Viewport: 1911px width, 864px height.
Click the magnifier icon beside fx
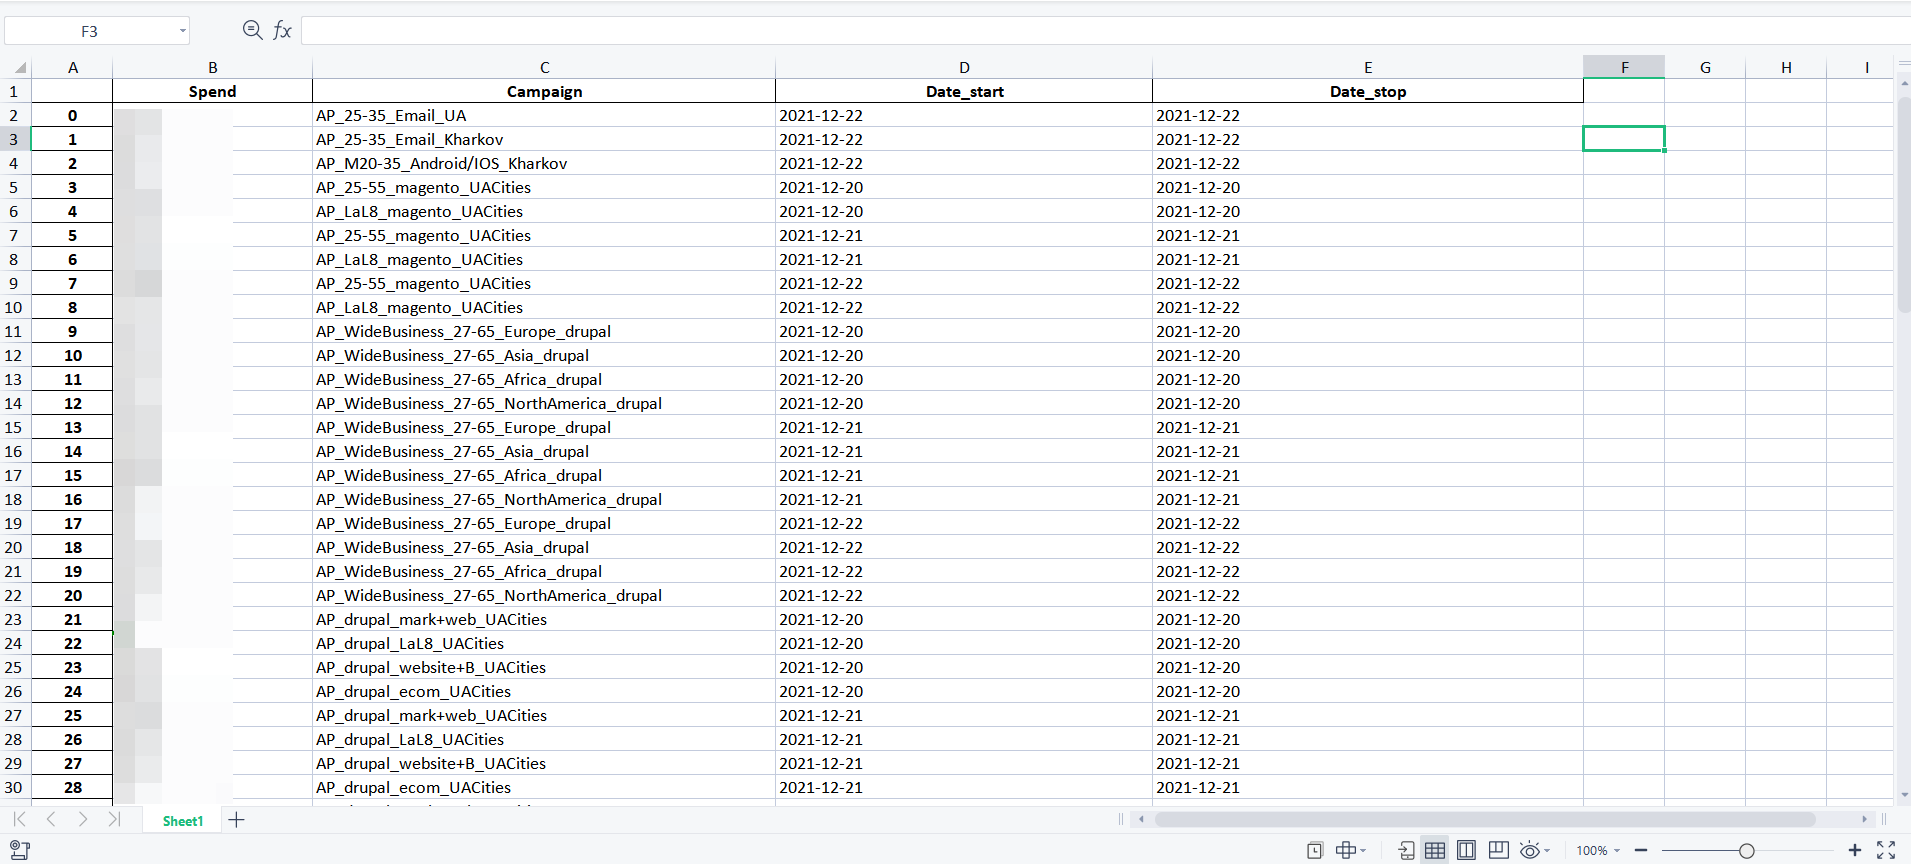pyautogui.click(x=252, y=30)
